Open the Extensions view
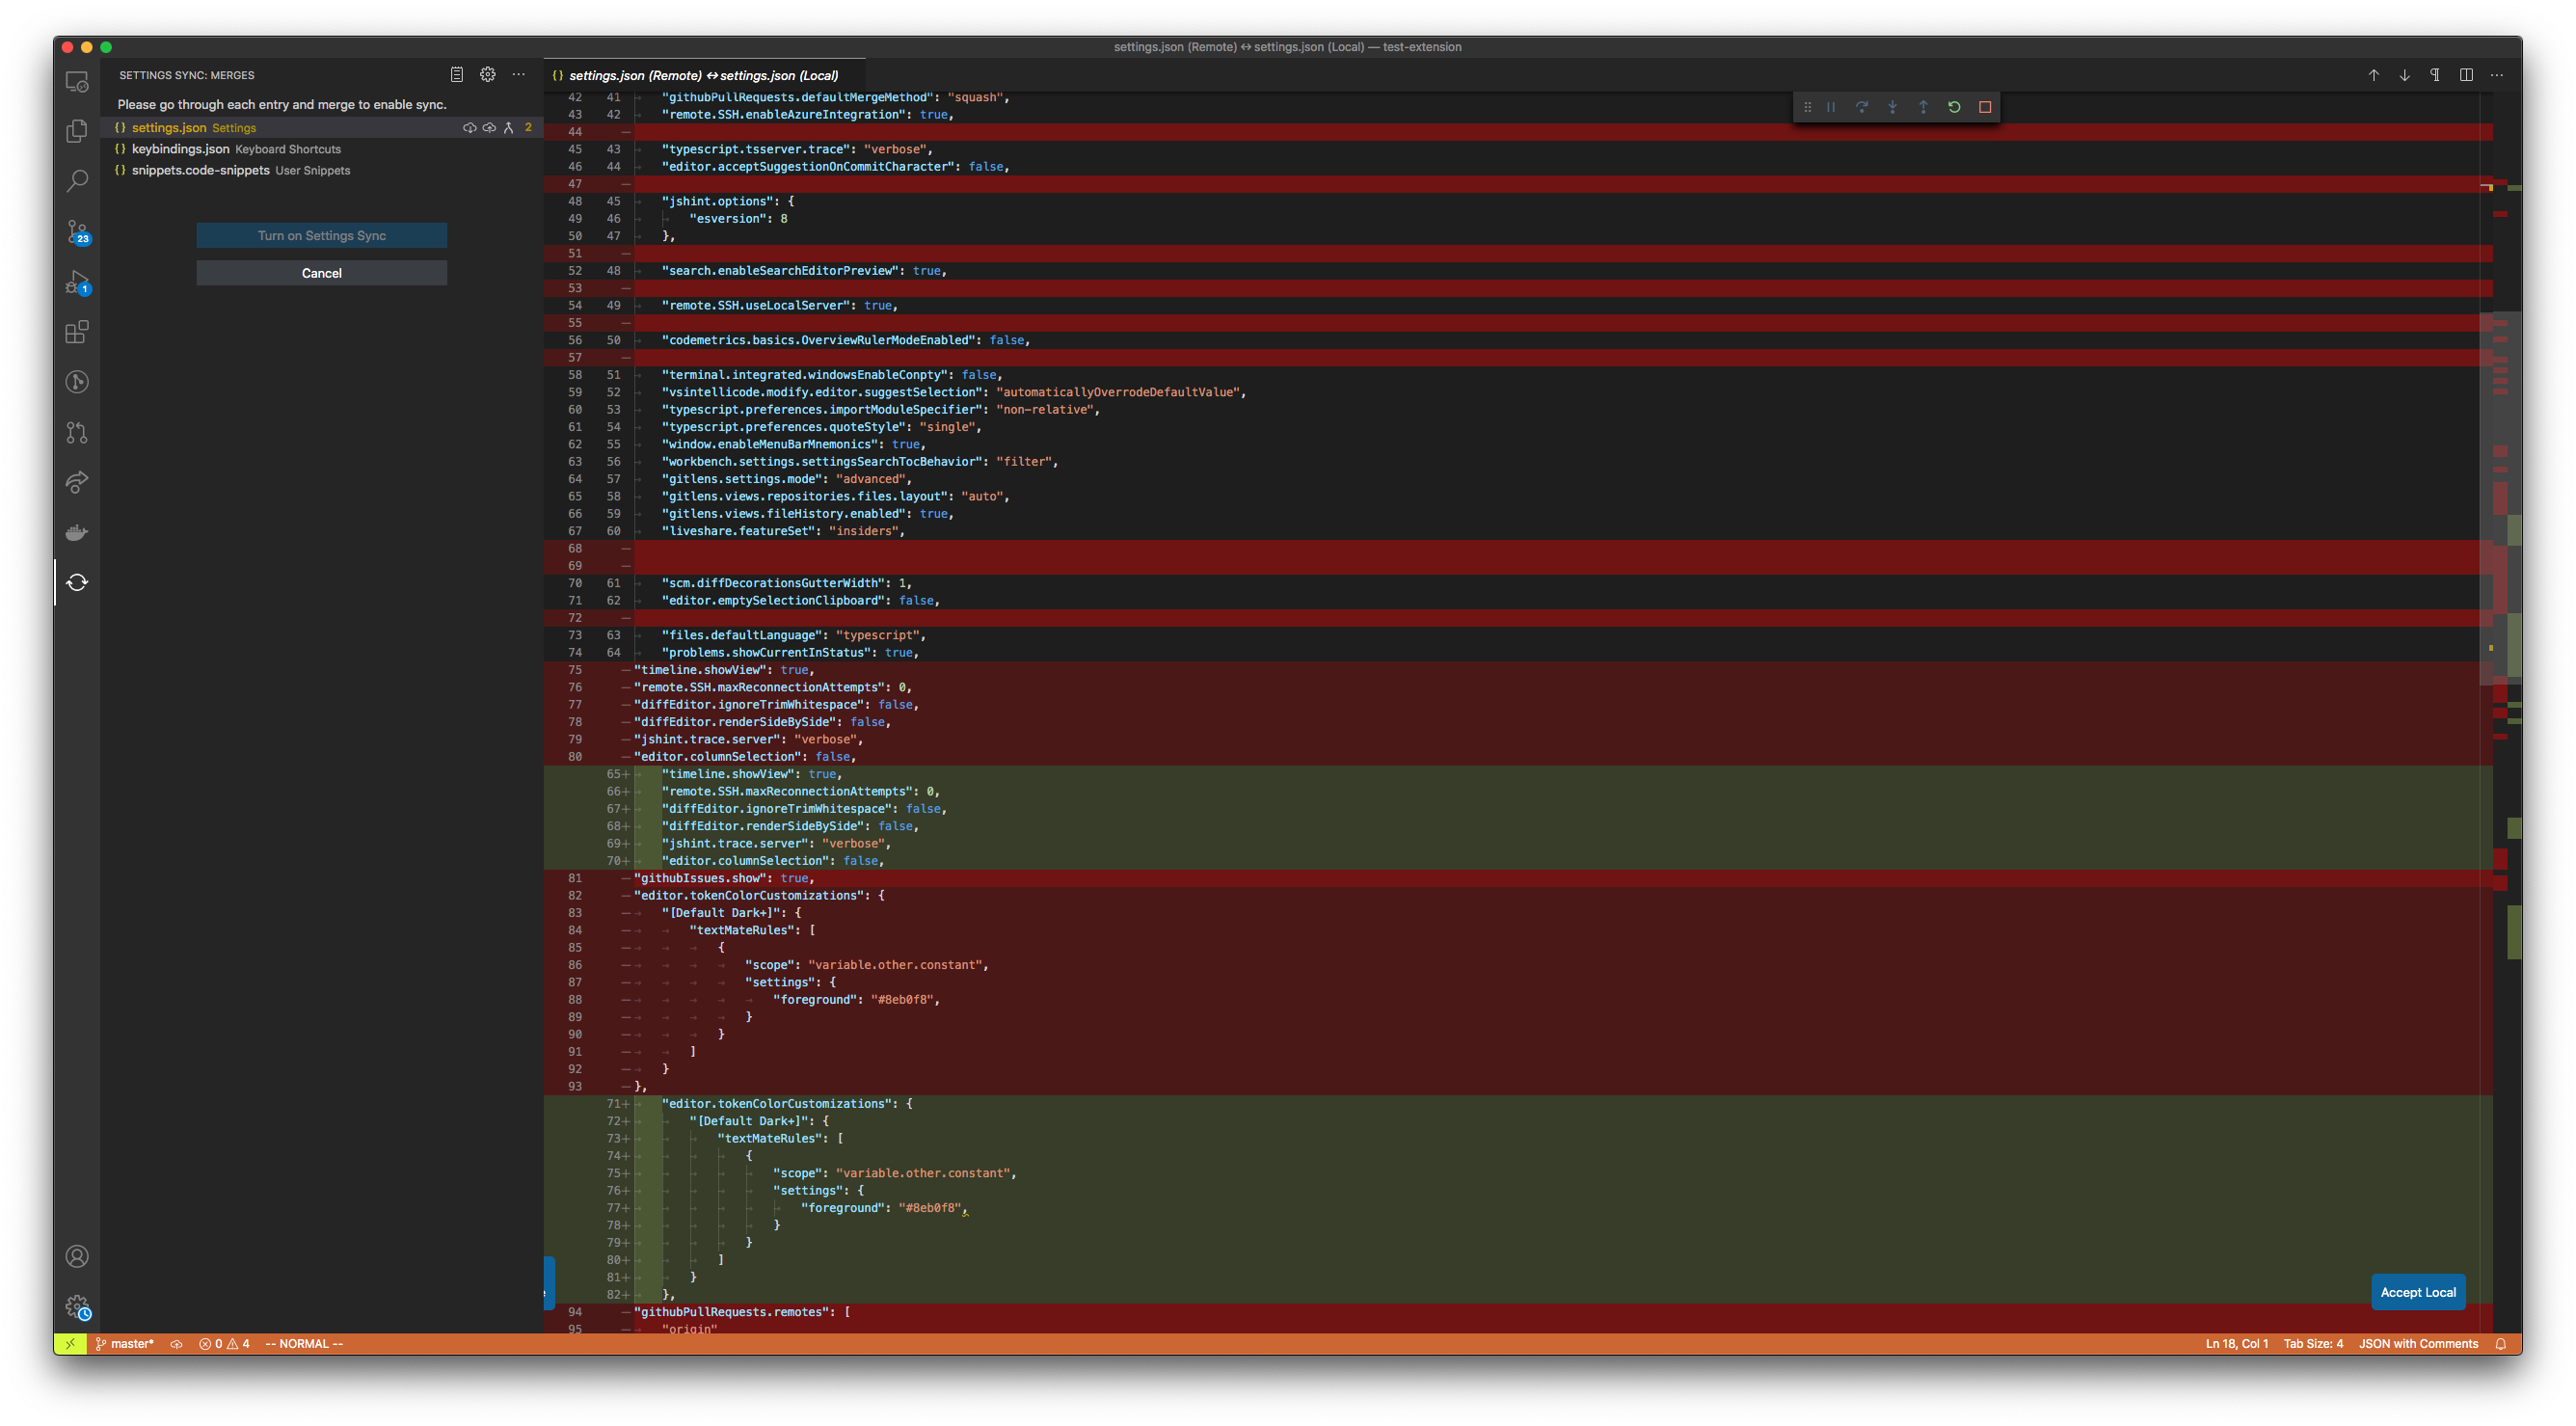 (x=77, y=332)
